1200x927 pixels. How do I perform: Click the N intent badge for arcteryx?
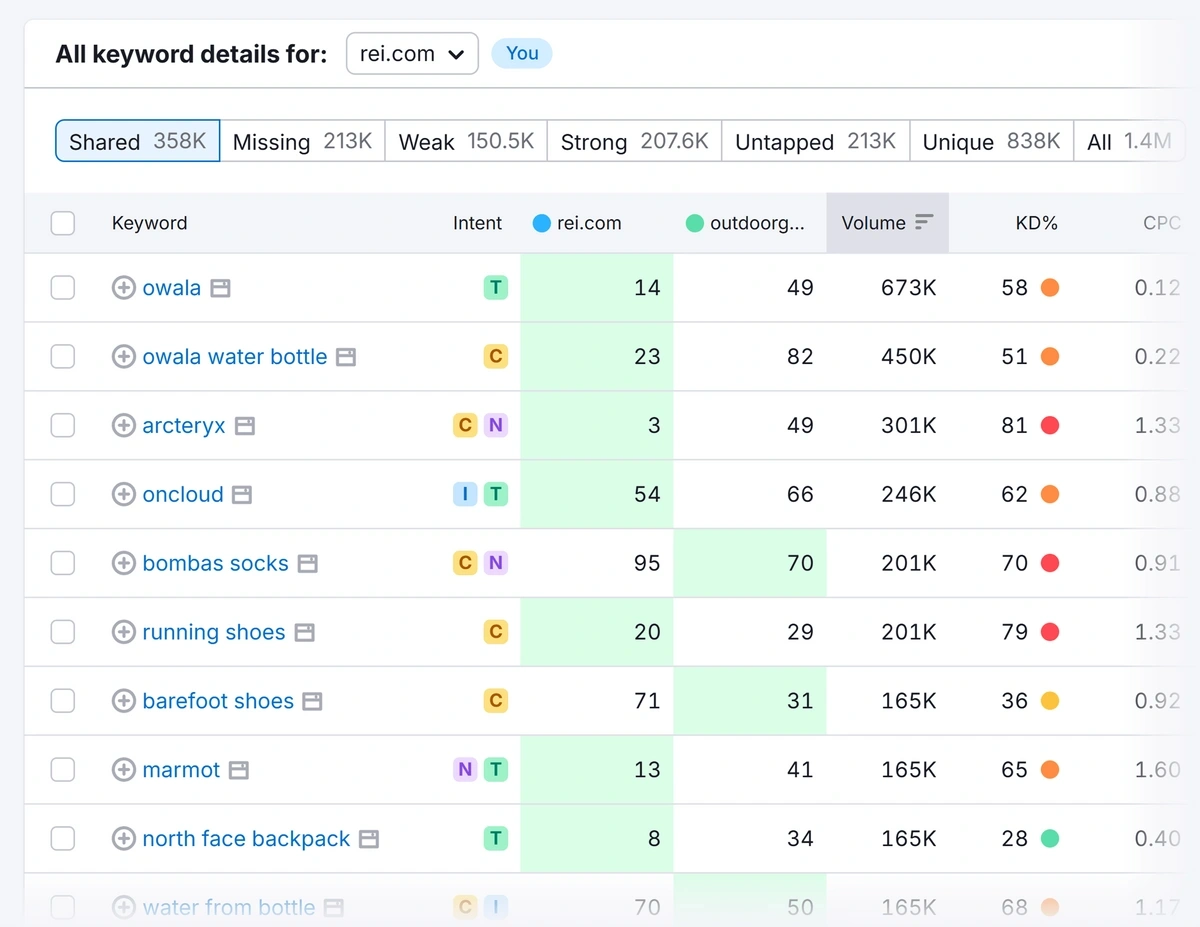pos(495,426)
